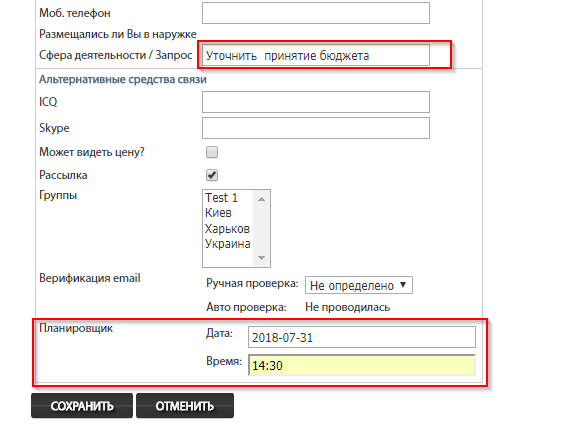Enable the Может видеть цену checkbox

[212, 152]
